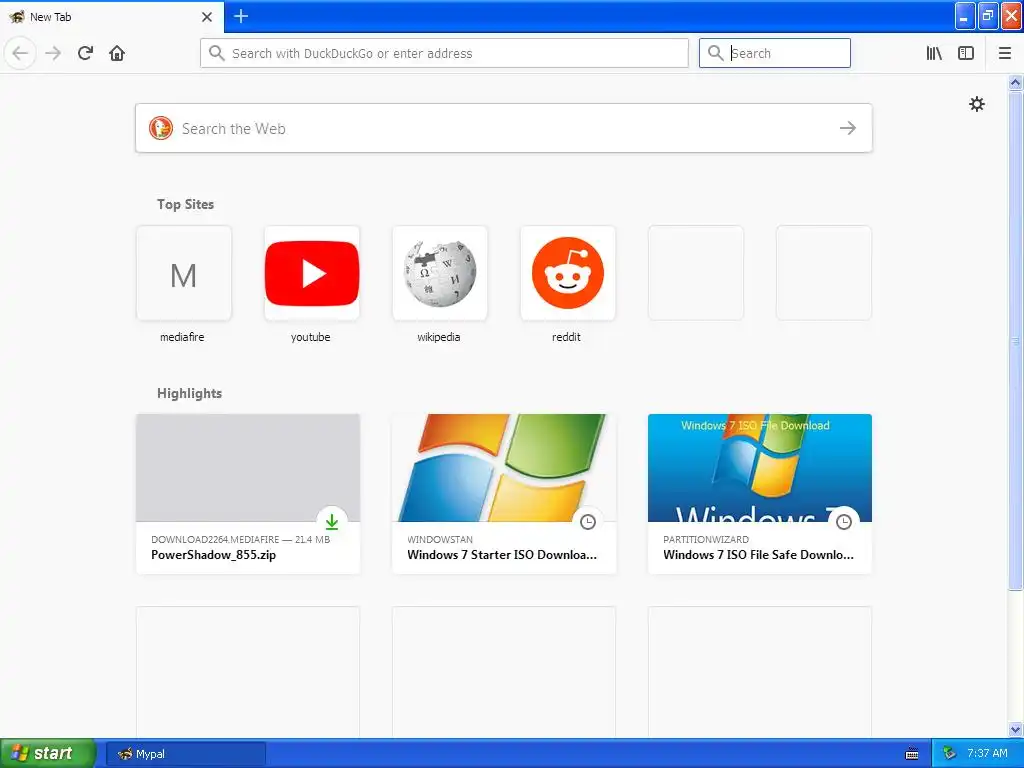The width and height of the screenshot is (1024, 768).
Task: Click the reddit label text
Action: (566, 337)
